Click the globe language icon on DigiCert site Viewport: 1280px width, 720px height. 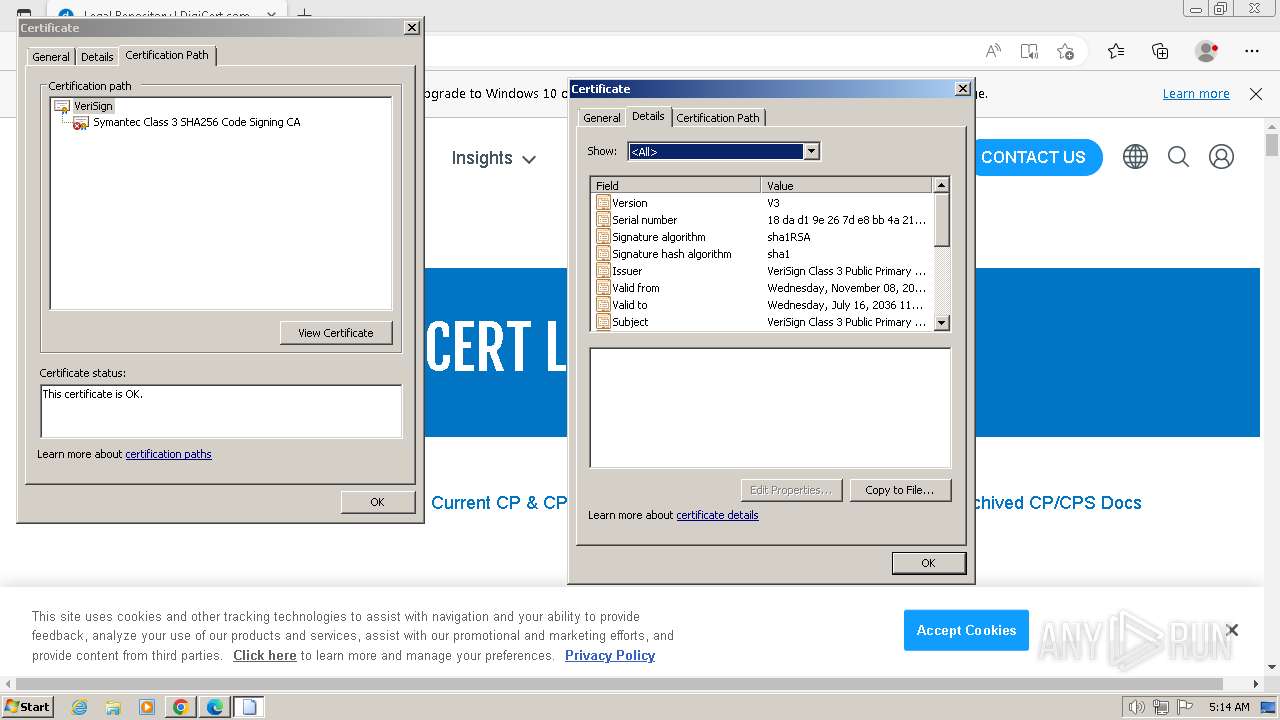[x=1135, y=157]
